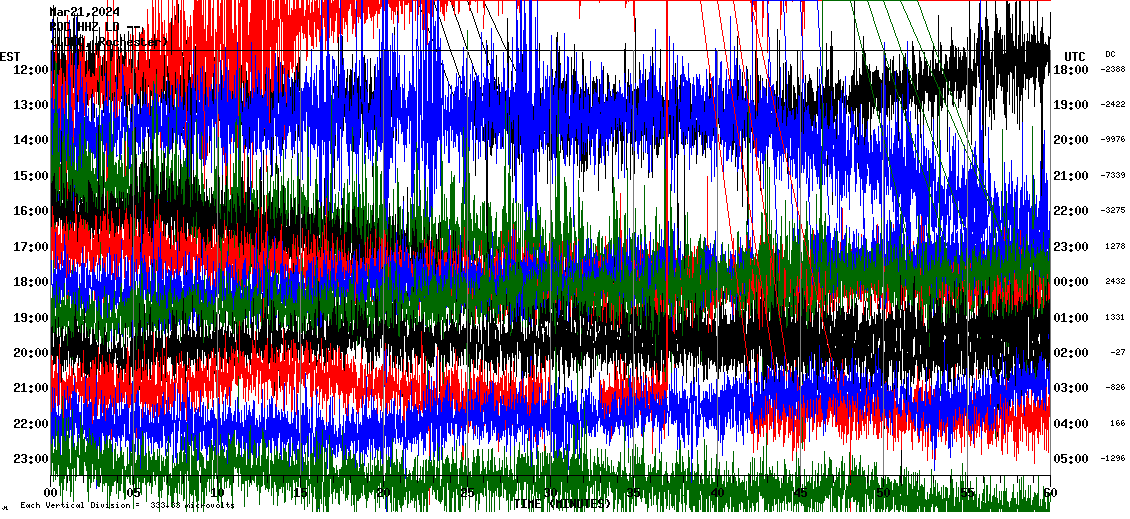The height and width of the screenshot is (519, 1130).
Task: Click the 03:00 UTC time label
Action: [x=1071, y=388]
